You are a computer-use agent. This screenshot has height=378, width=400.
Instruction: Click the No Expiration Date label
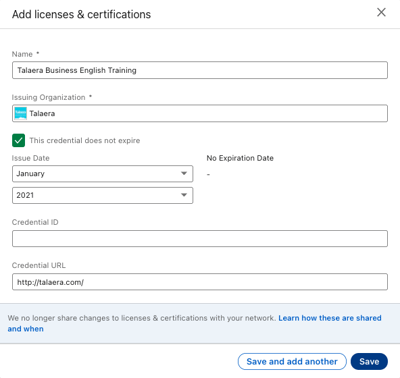240,158
